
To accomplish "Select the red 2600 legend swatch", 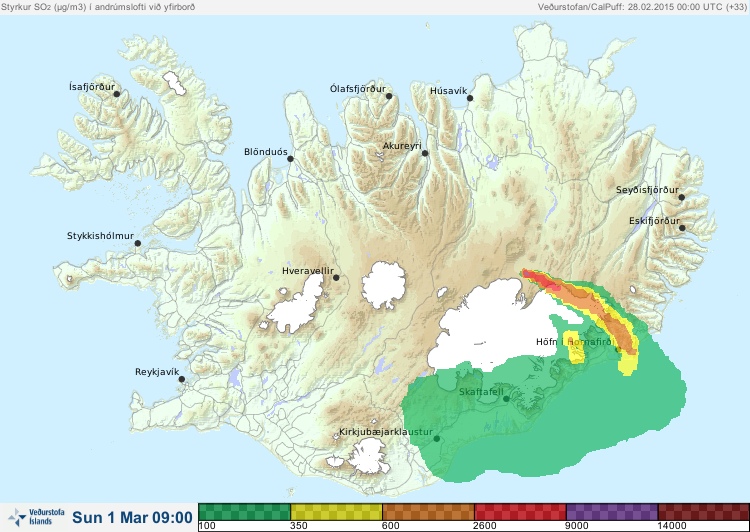I will (x=520, y=512).
